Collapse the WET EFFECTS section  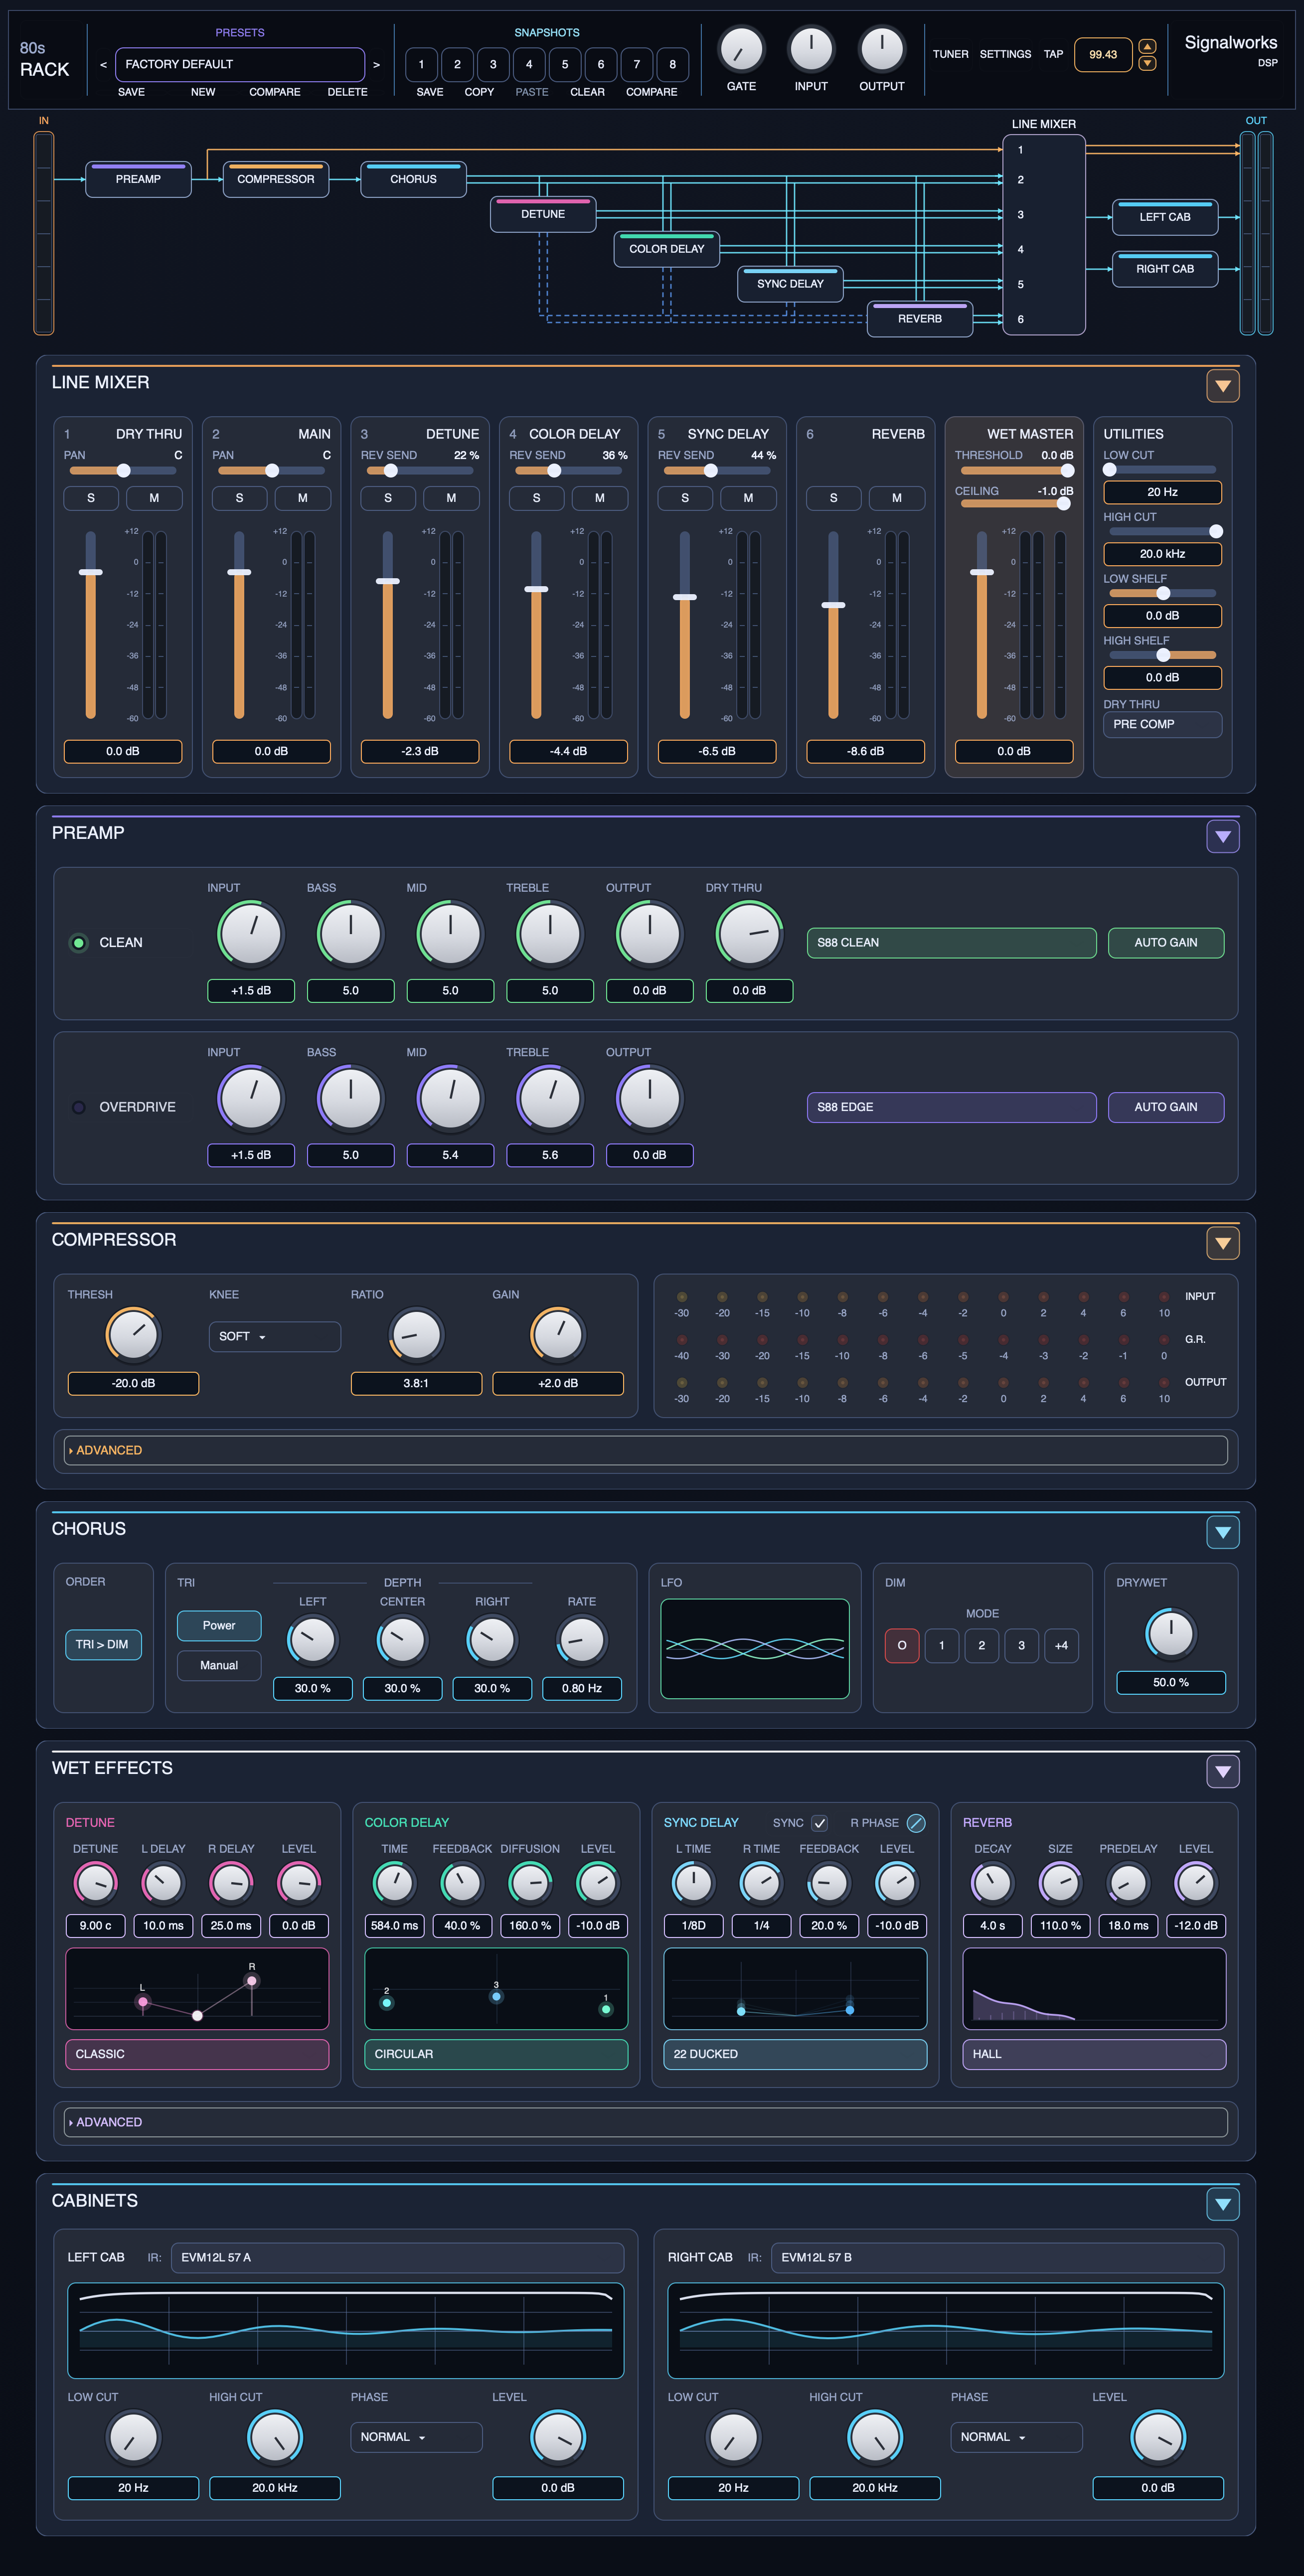pyautogui.click(x=1223, y=1771)
